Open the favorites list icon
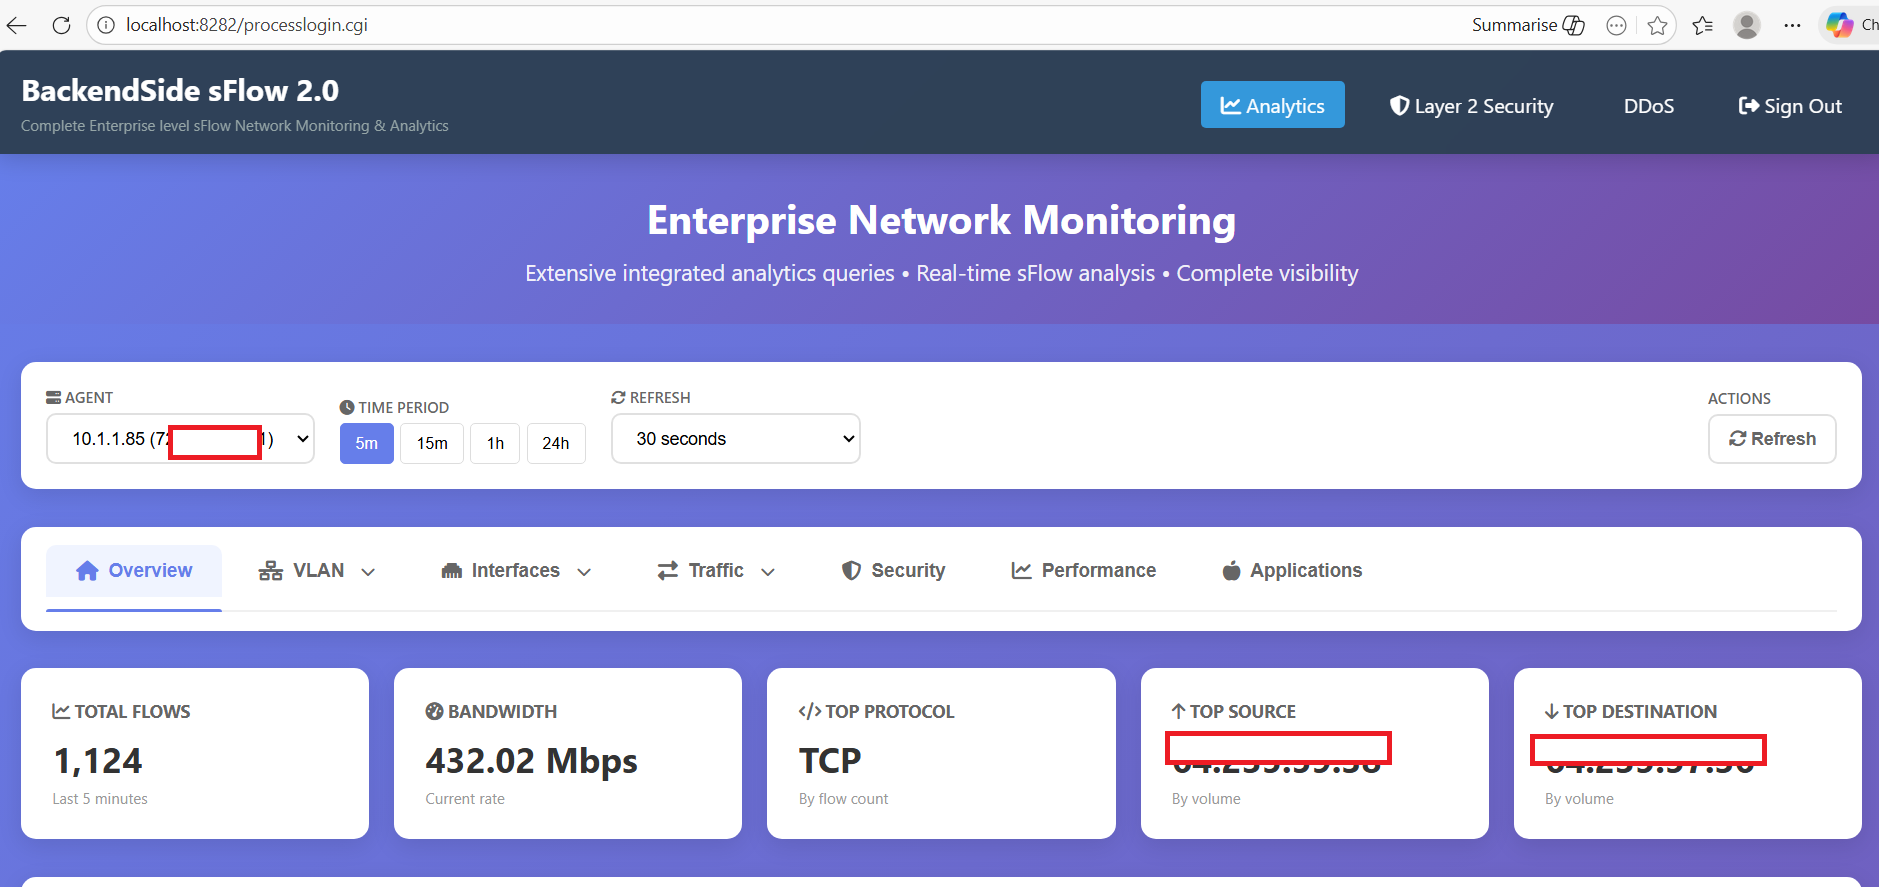Screen dimensions: 1879x887 point(1703,25)
